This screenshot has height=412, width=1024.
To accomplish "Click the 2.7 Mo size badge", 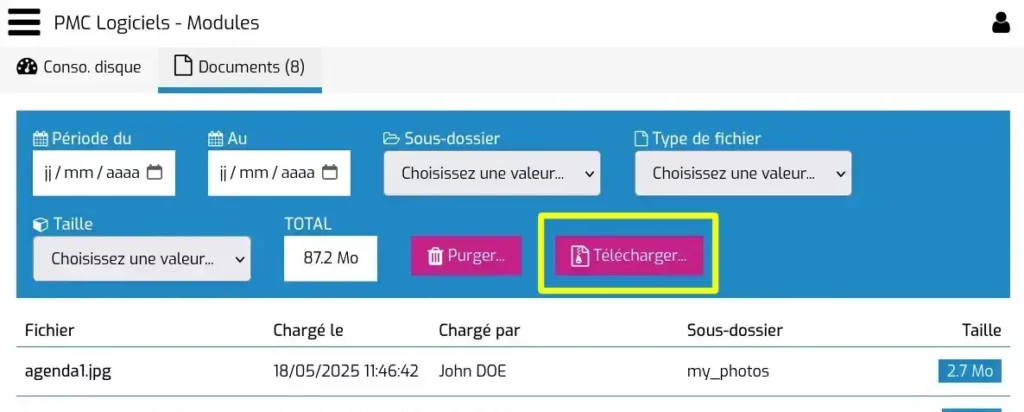I will 970,371.
